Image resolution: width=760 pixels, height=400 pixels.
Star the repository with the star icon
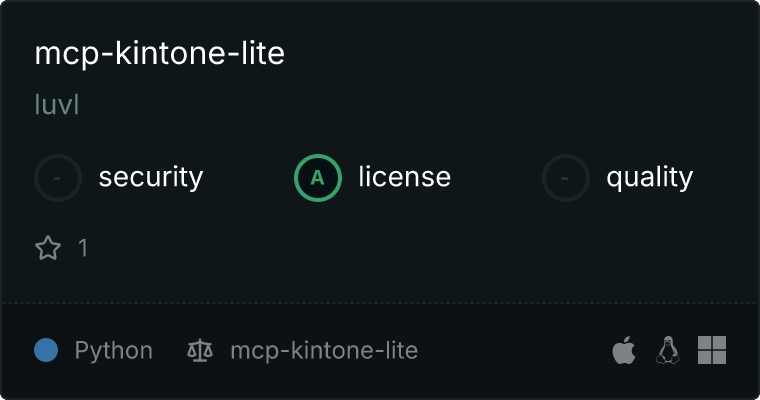tap(48, 248)
